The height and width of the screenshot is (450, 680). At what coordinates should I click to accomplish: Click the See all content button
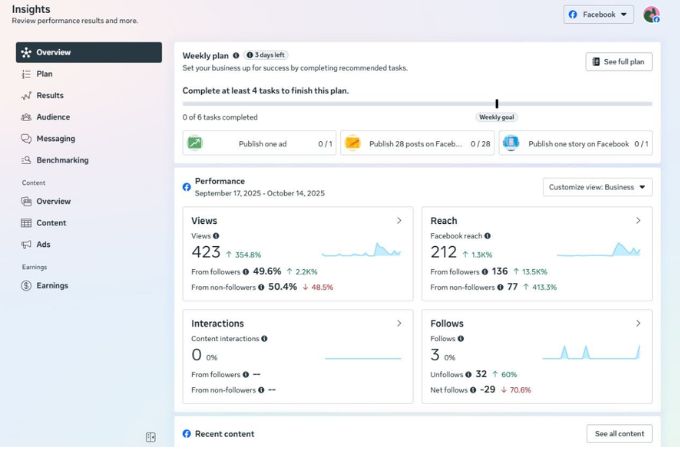(x=619, y=434)
